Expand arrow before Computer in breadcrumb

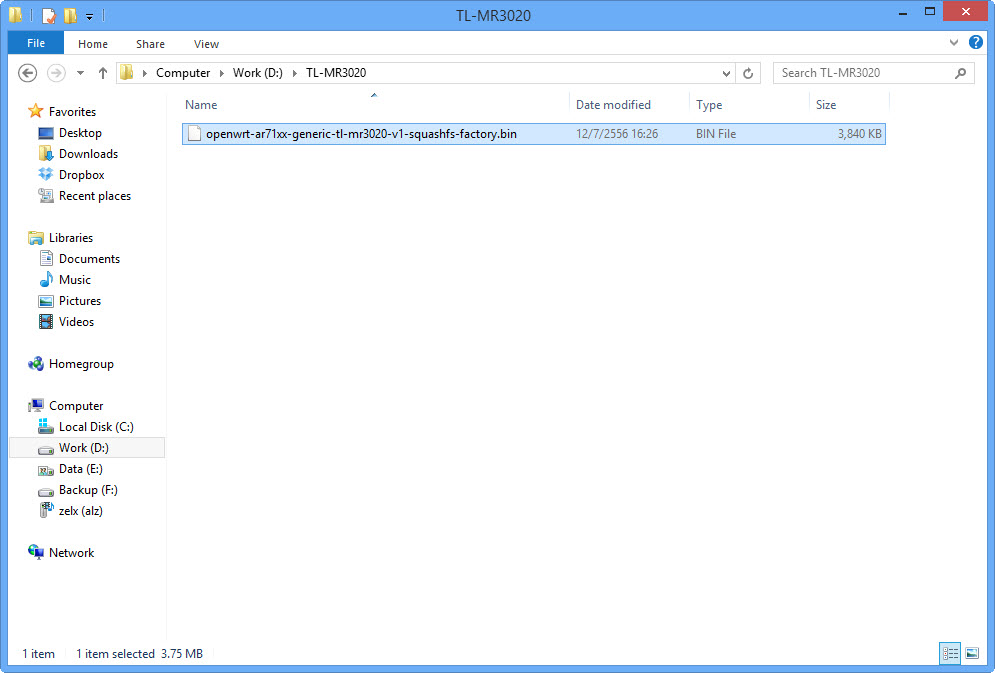click(145, 74)
